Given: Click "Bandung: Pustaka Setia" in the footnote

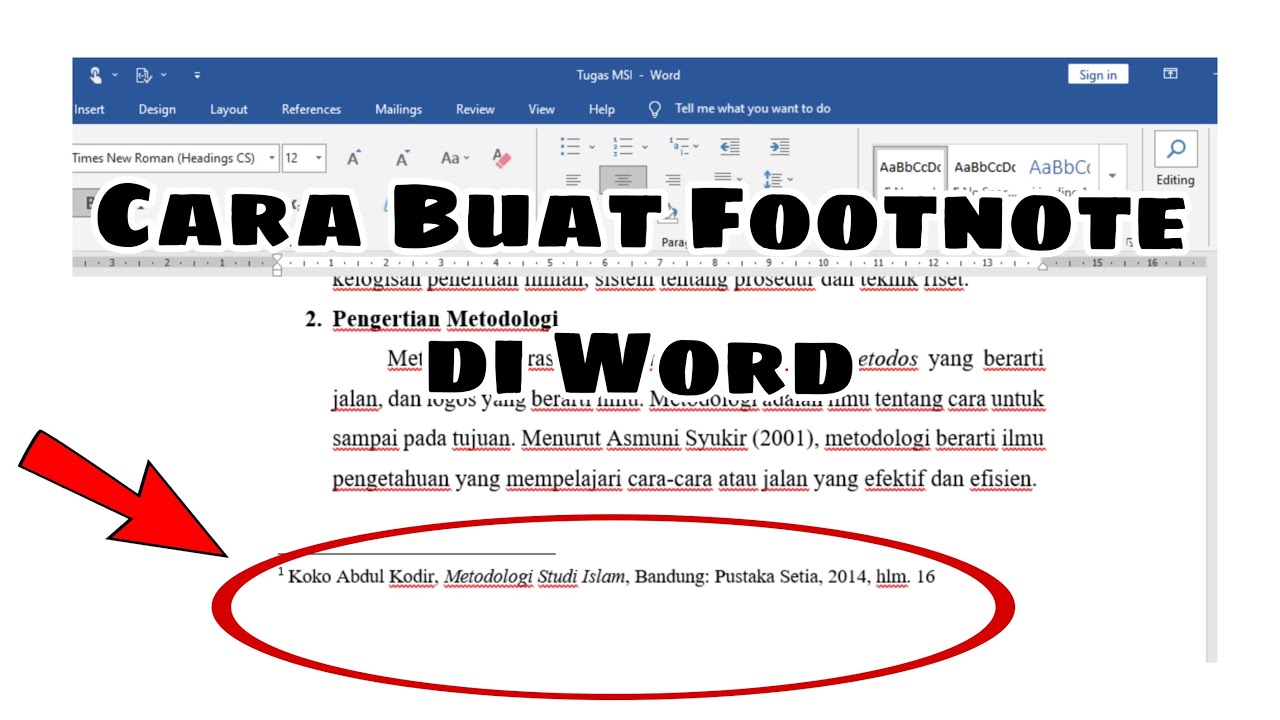Looking at the screenshot, I should point(728,577).
